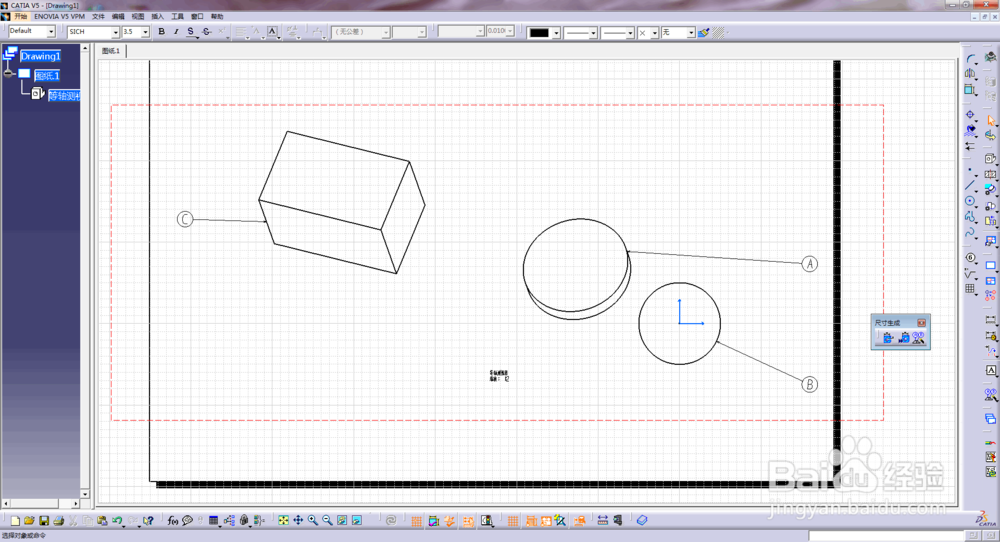Select the Pan tool icon
Image resolution: width=1000 pixels, height=542 pixels.
click(x=298, y=521)
